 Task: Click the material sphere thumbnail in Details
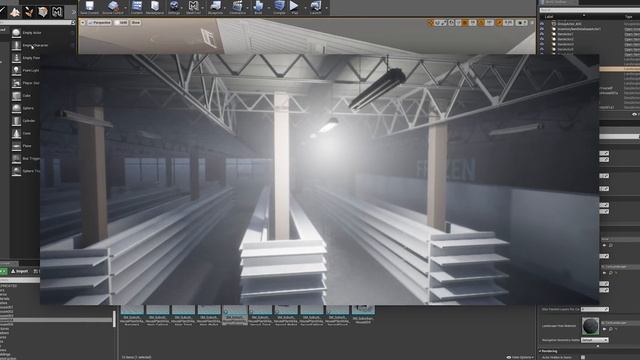click(590, 326)
